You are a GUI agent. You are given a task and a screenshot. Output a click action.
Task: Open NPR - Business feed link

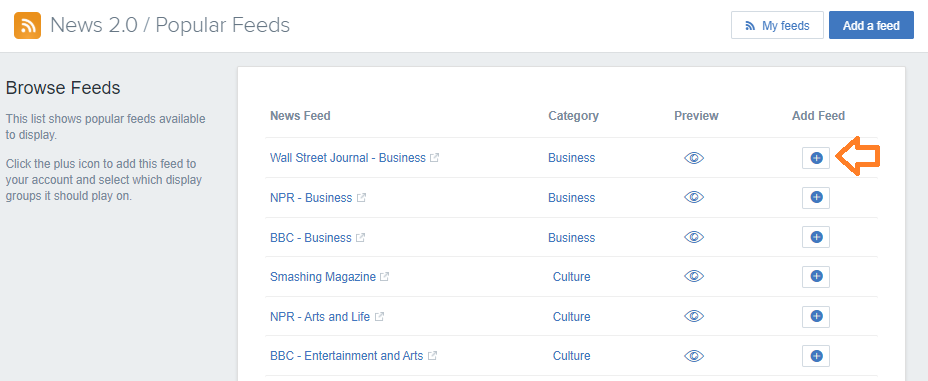(311, 198)
